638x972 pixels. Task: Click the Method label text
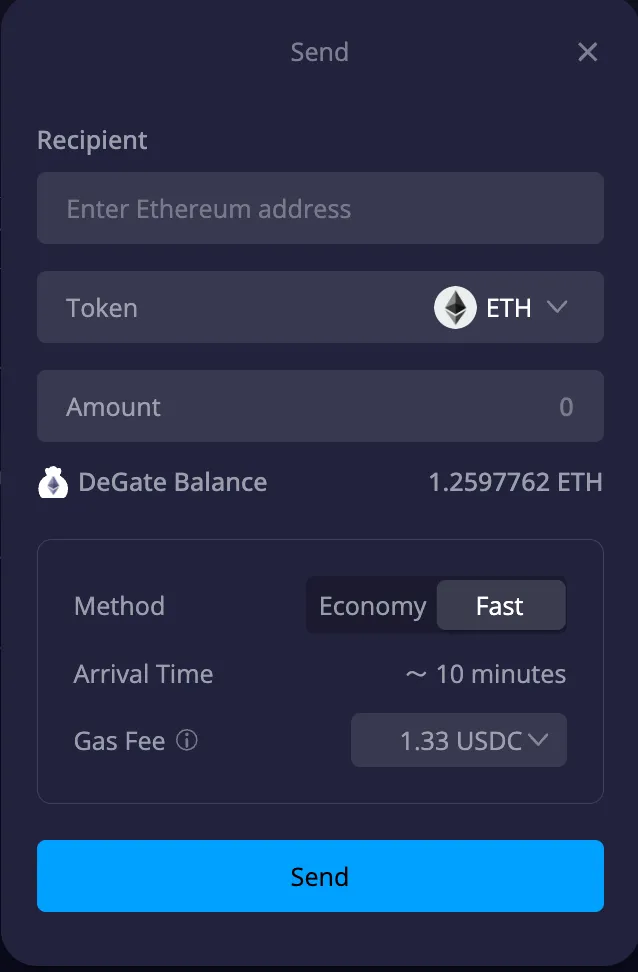[x=119, y=606]
